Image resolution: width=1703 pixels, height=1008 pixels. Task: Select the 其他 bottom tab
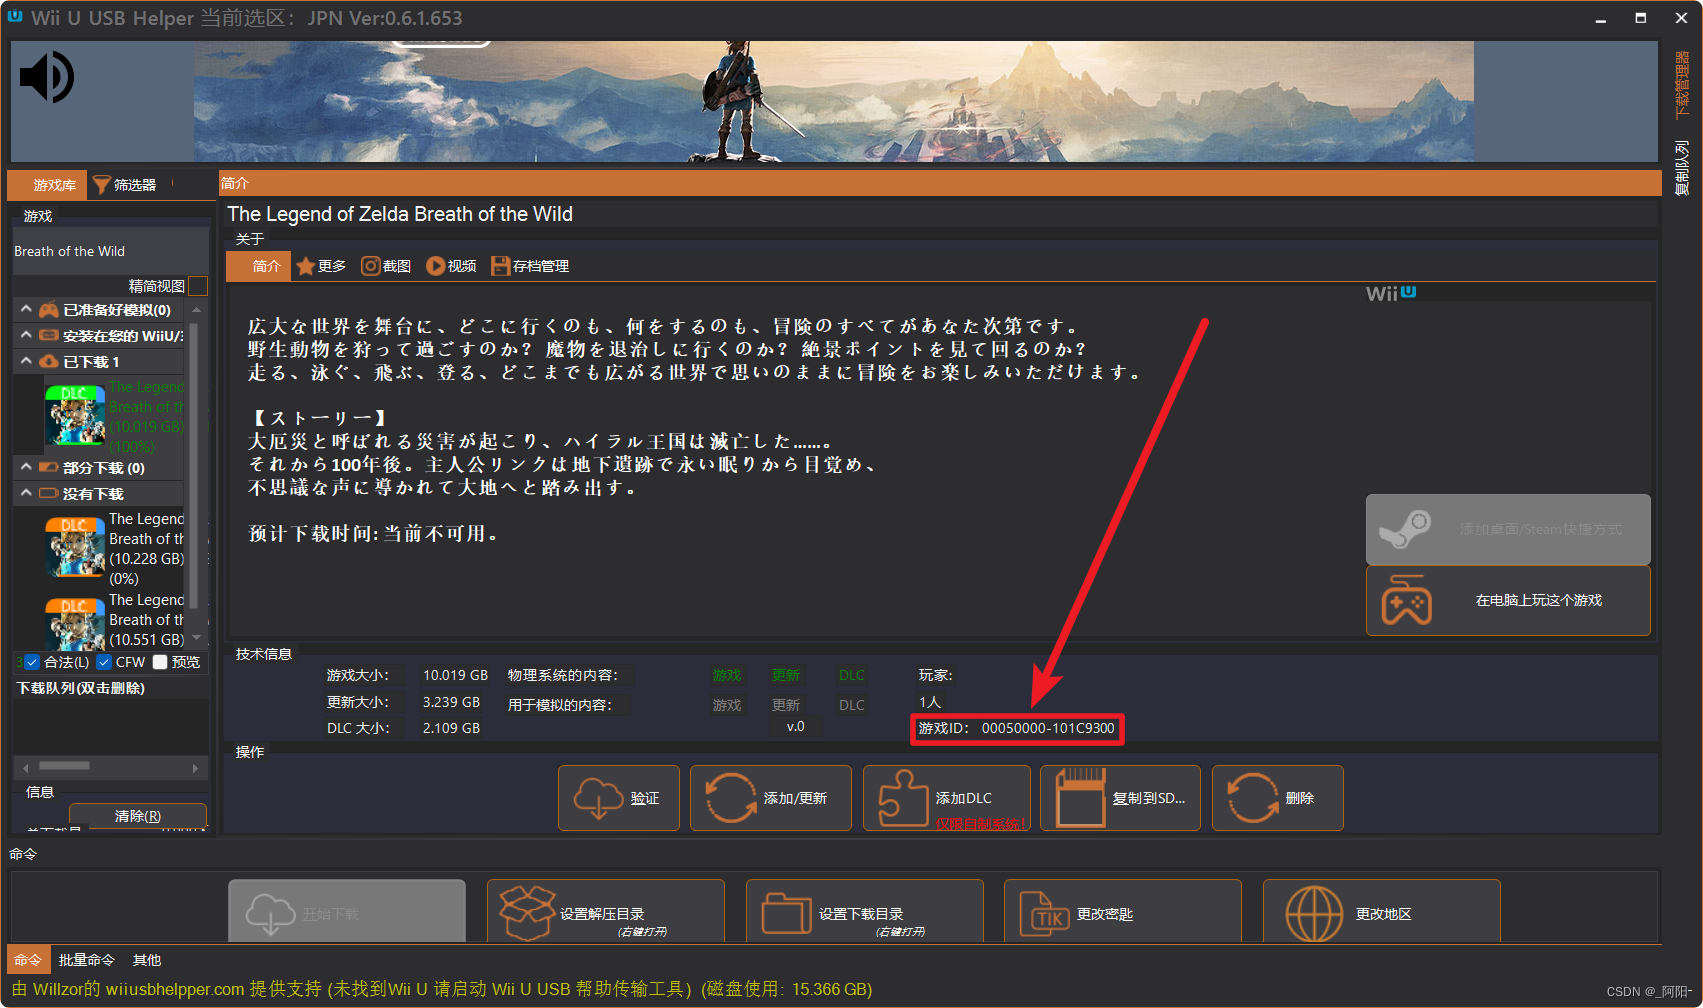(x=147, y=960)
